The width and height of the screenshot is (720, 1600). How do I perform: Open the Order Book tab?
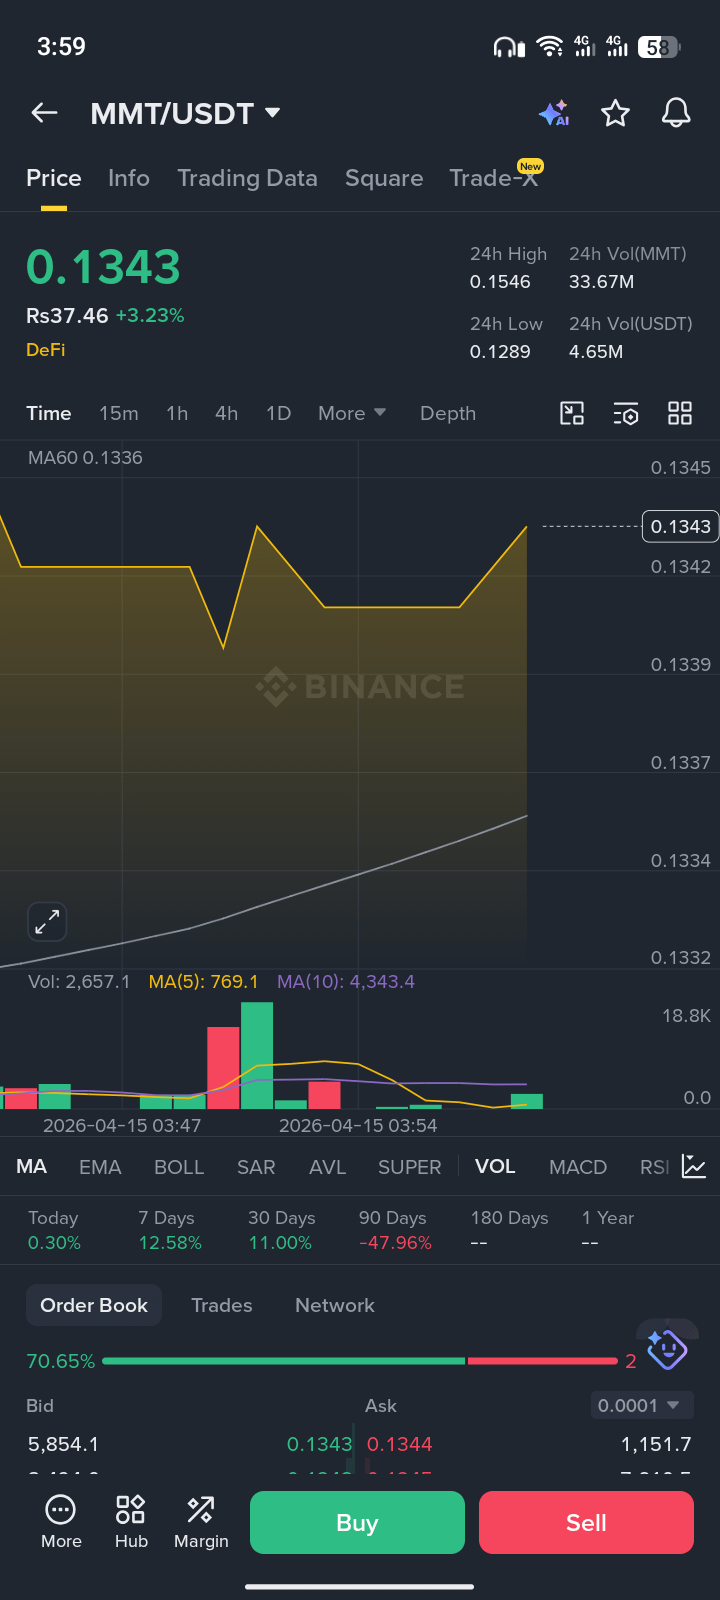94,1305
